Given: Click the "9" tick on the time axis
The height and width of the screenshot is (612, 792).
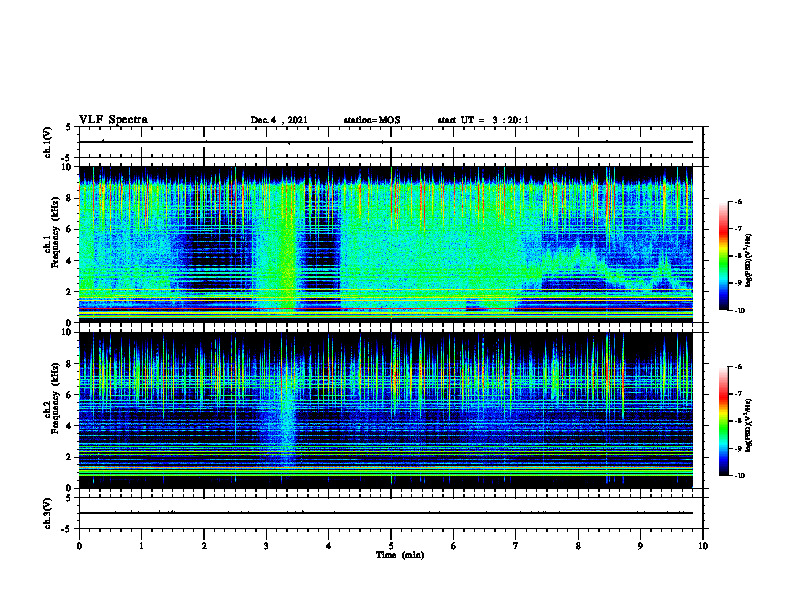Looking at the screenshot, I should click(640, 546).
